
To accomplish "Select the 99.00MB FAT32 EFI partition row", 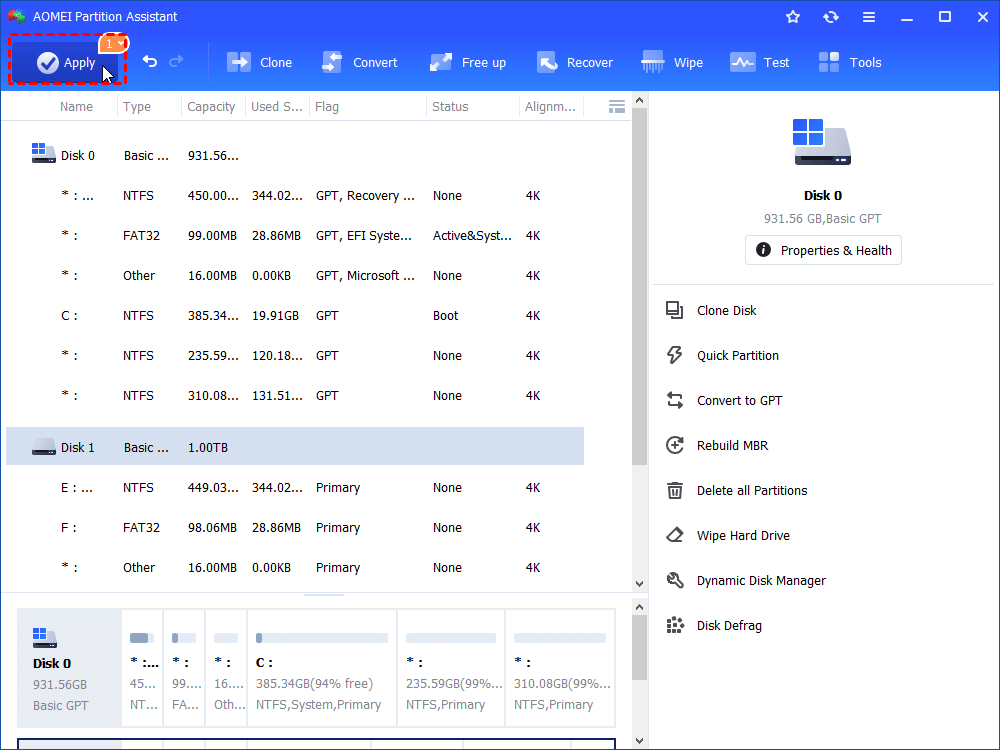I will coord(295,235).
